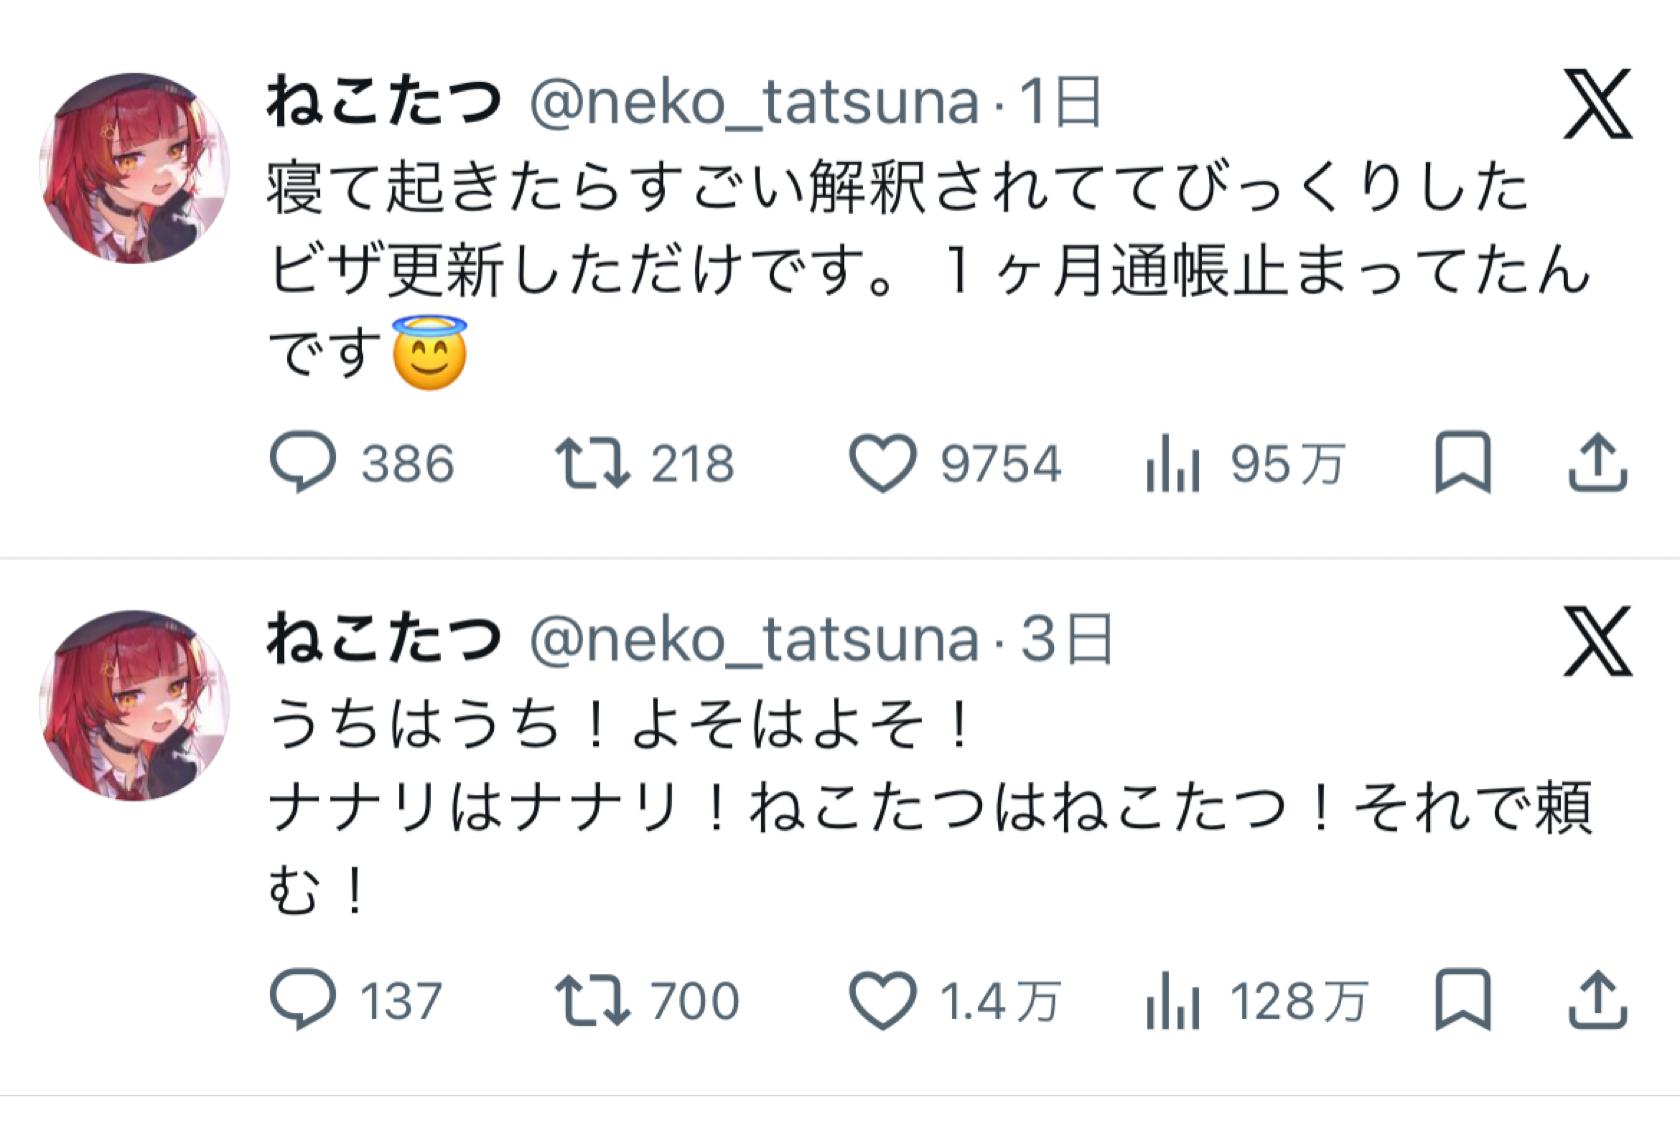Open the ねこたつ display name, first tweet
Image resolution: width=1680 pixels, height=1125 pixels.
coord(384,102)
